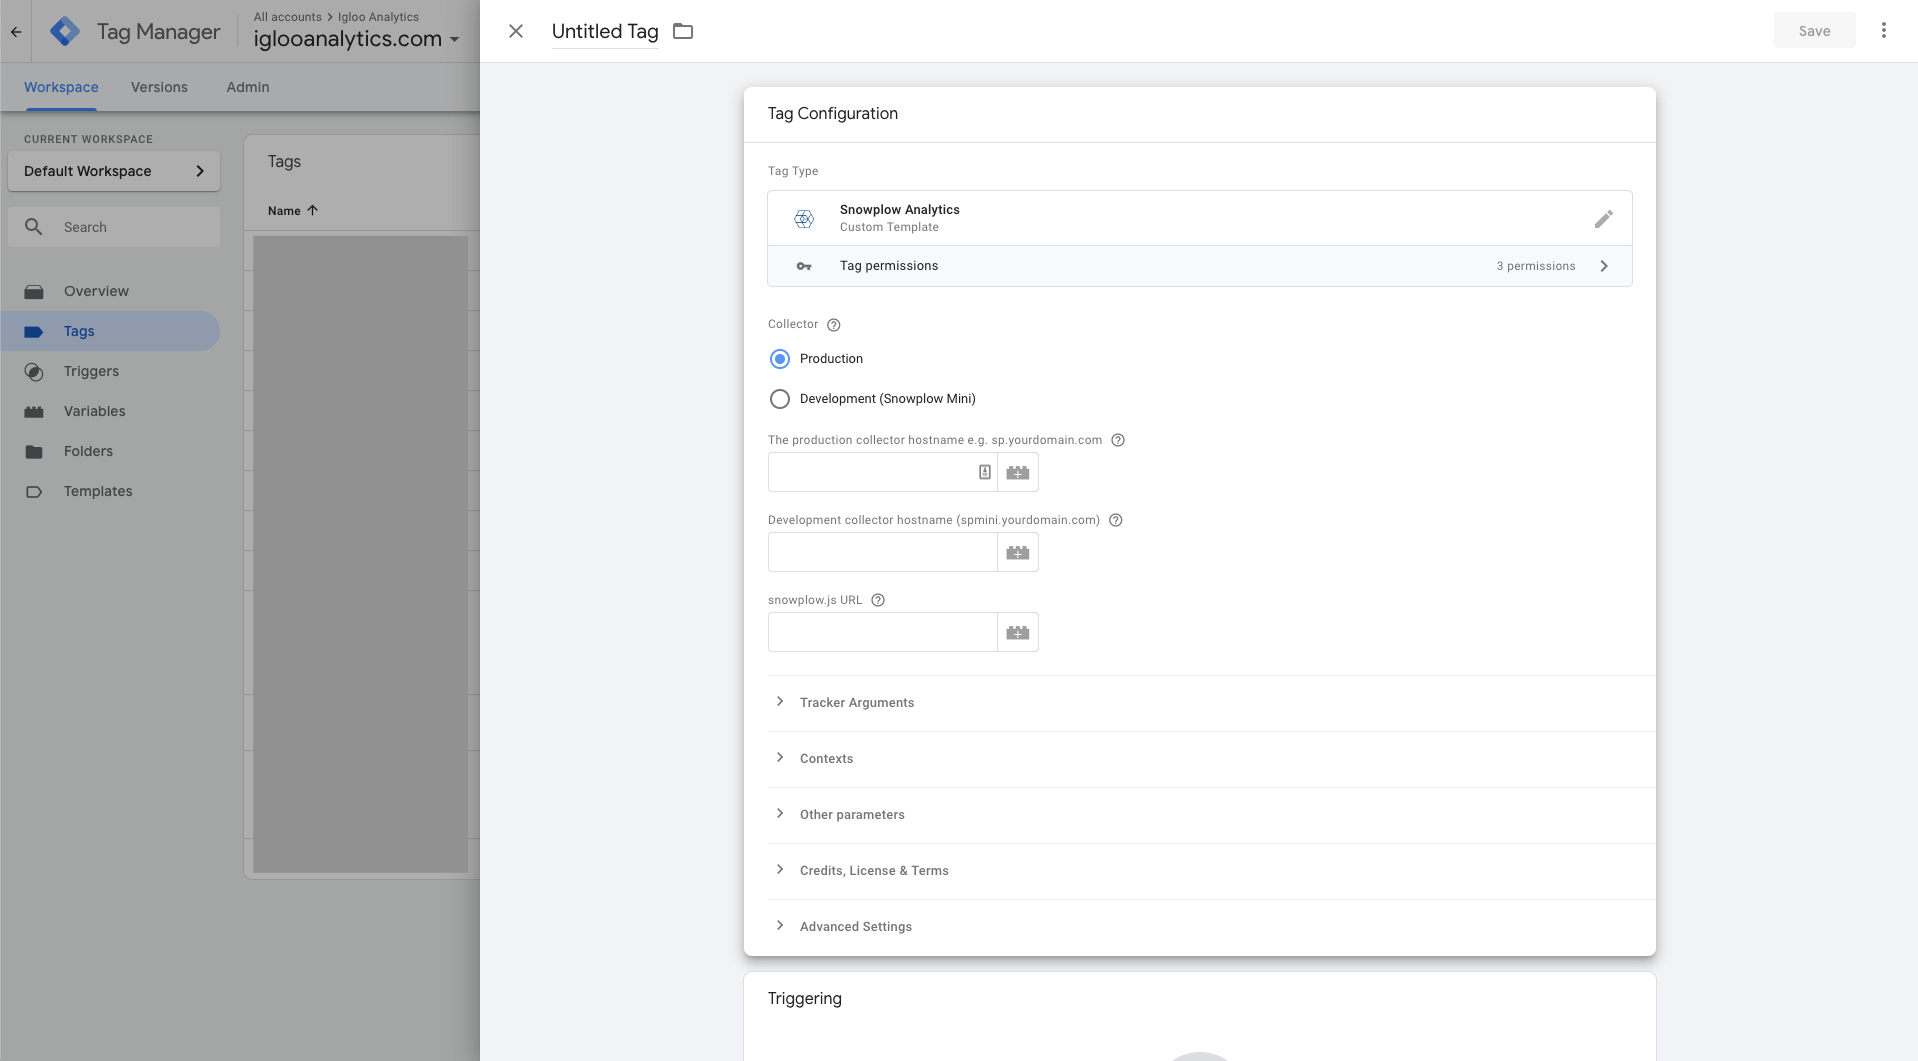Open Tags in the sidebar

click(110, 331)
